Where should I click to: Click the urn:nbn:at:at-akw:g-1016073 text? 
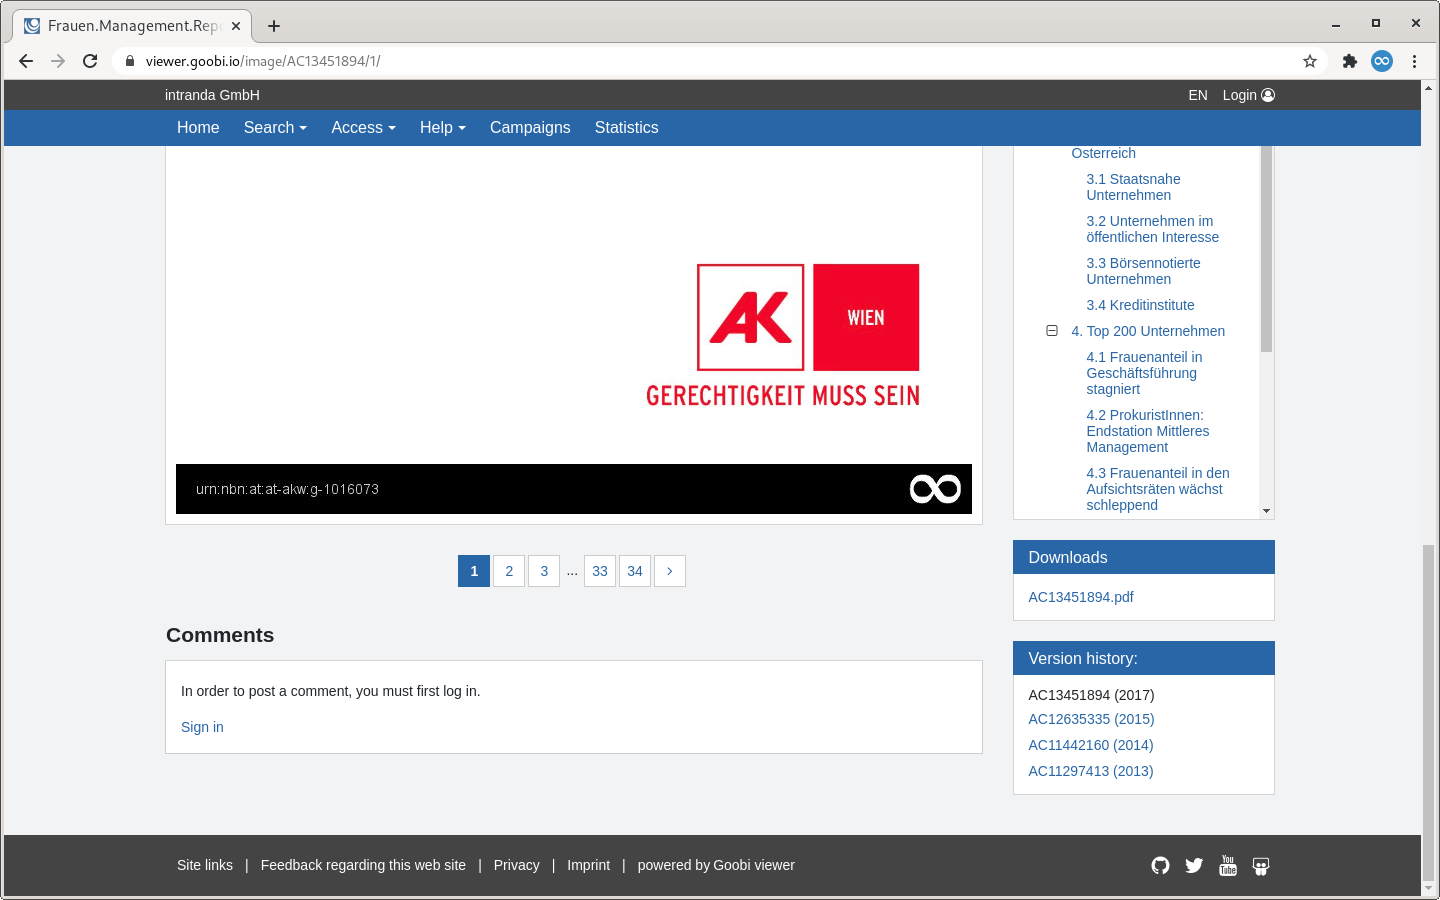pyautogui.click(x=287, y=489)
